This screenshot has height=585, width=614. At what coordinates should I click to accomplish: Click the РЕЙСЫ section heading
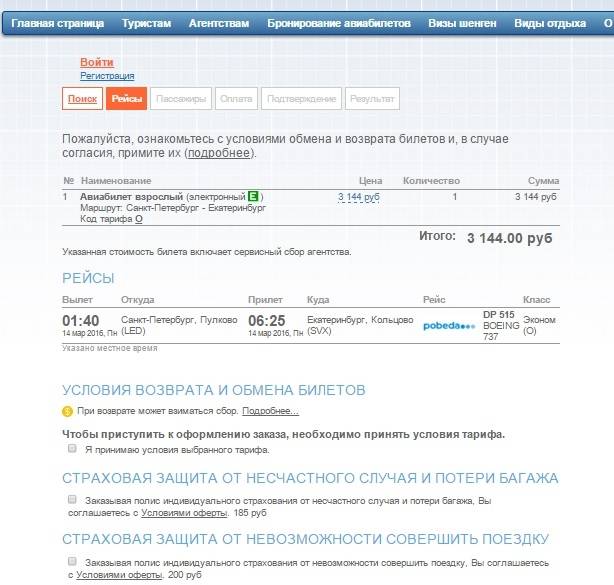tap(88, 278)
